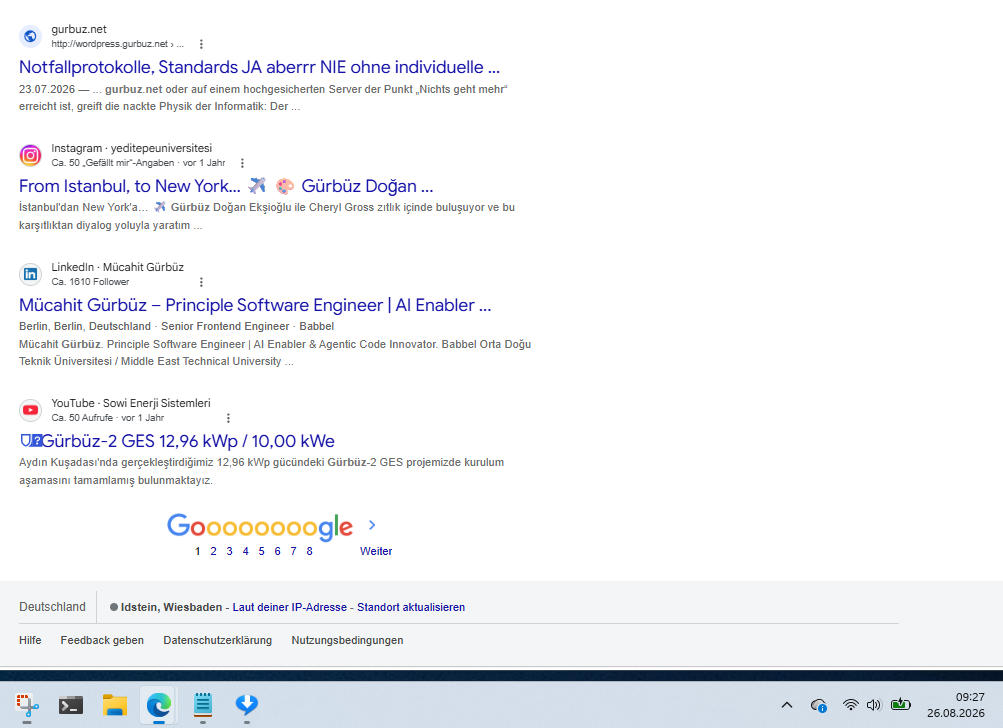This screenshot has height=728, width=1003.
Task: Open the blue download-arrow app in taskbar
Action: [x=247, y=705]
